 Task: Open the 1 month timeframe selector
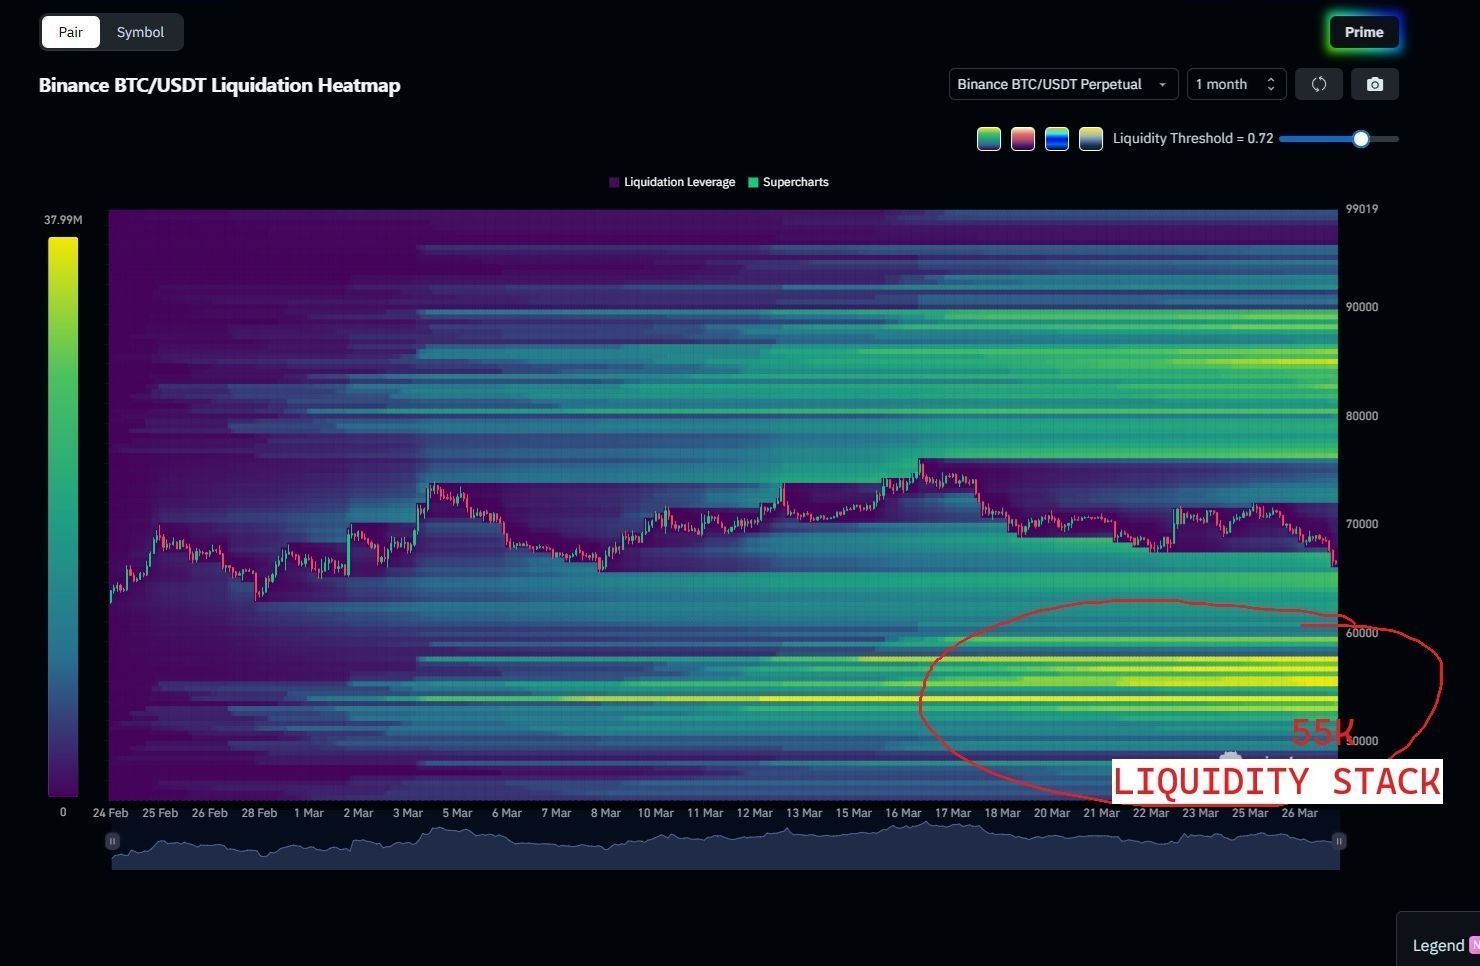(x=1236, y=84)
